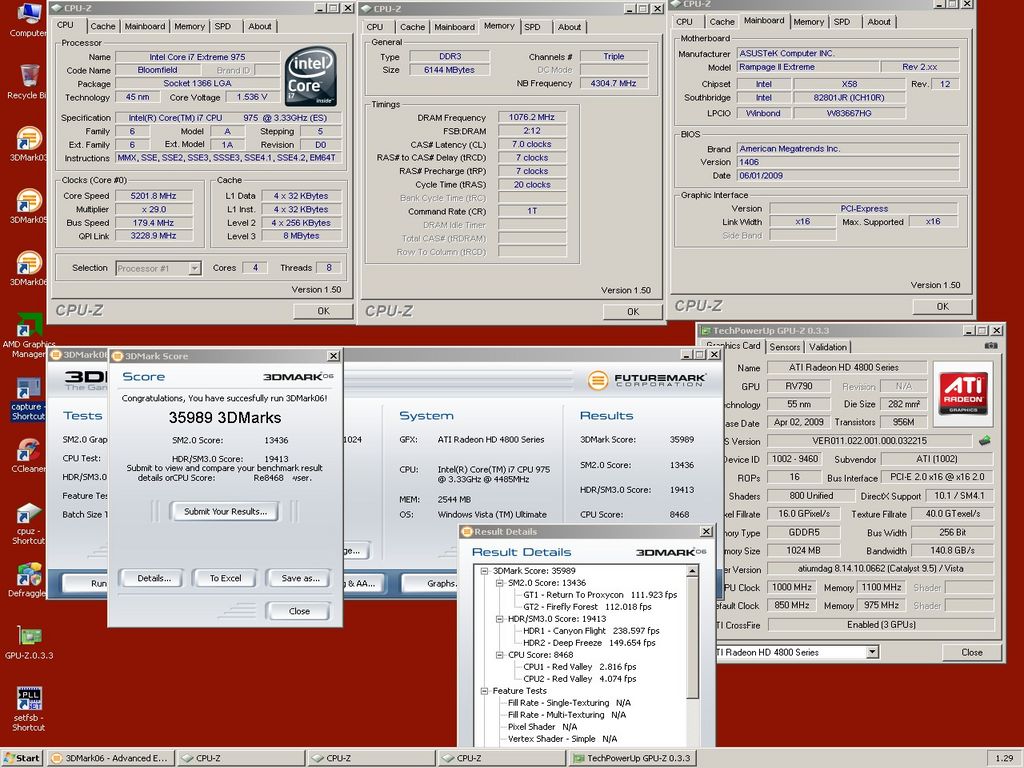Click the DRAM Frequency value 1076.2 MHz
Image resolution: width=1024 pixels, height=768 pixels.
point(532,118)
